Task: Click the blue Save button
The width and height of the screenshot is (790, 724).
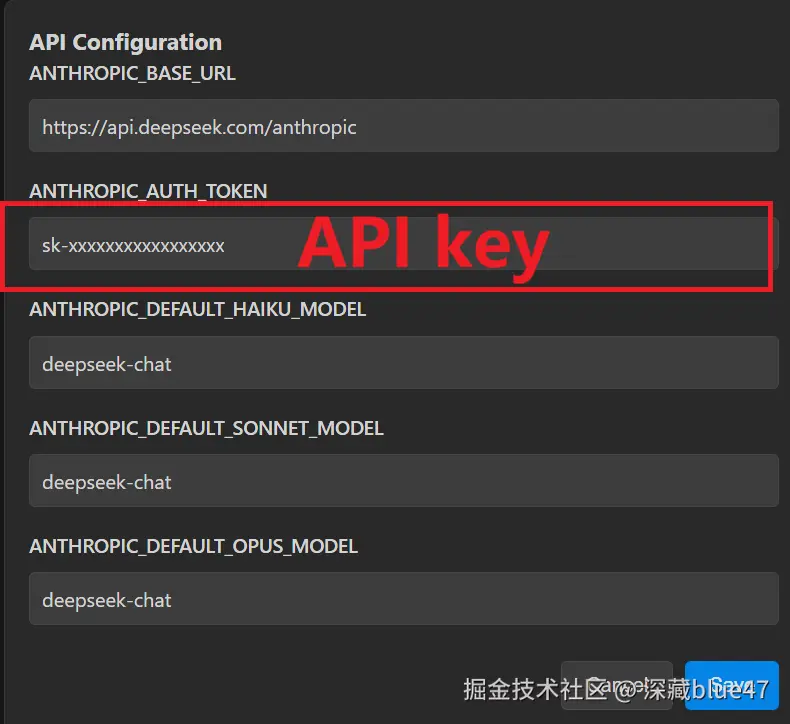Action: (732, 685)
